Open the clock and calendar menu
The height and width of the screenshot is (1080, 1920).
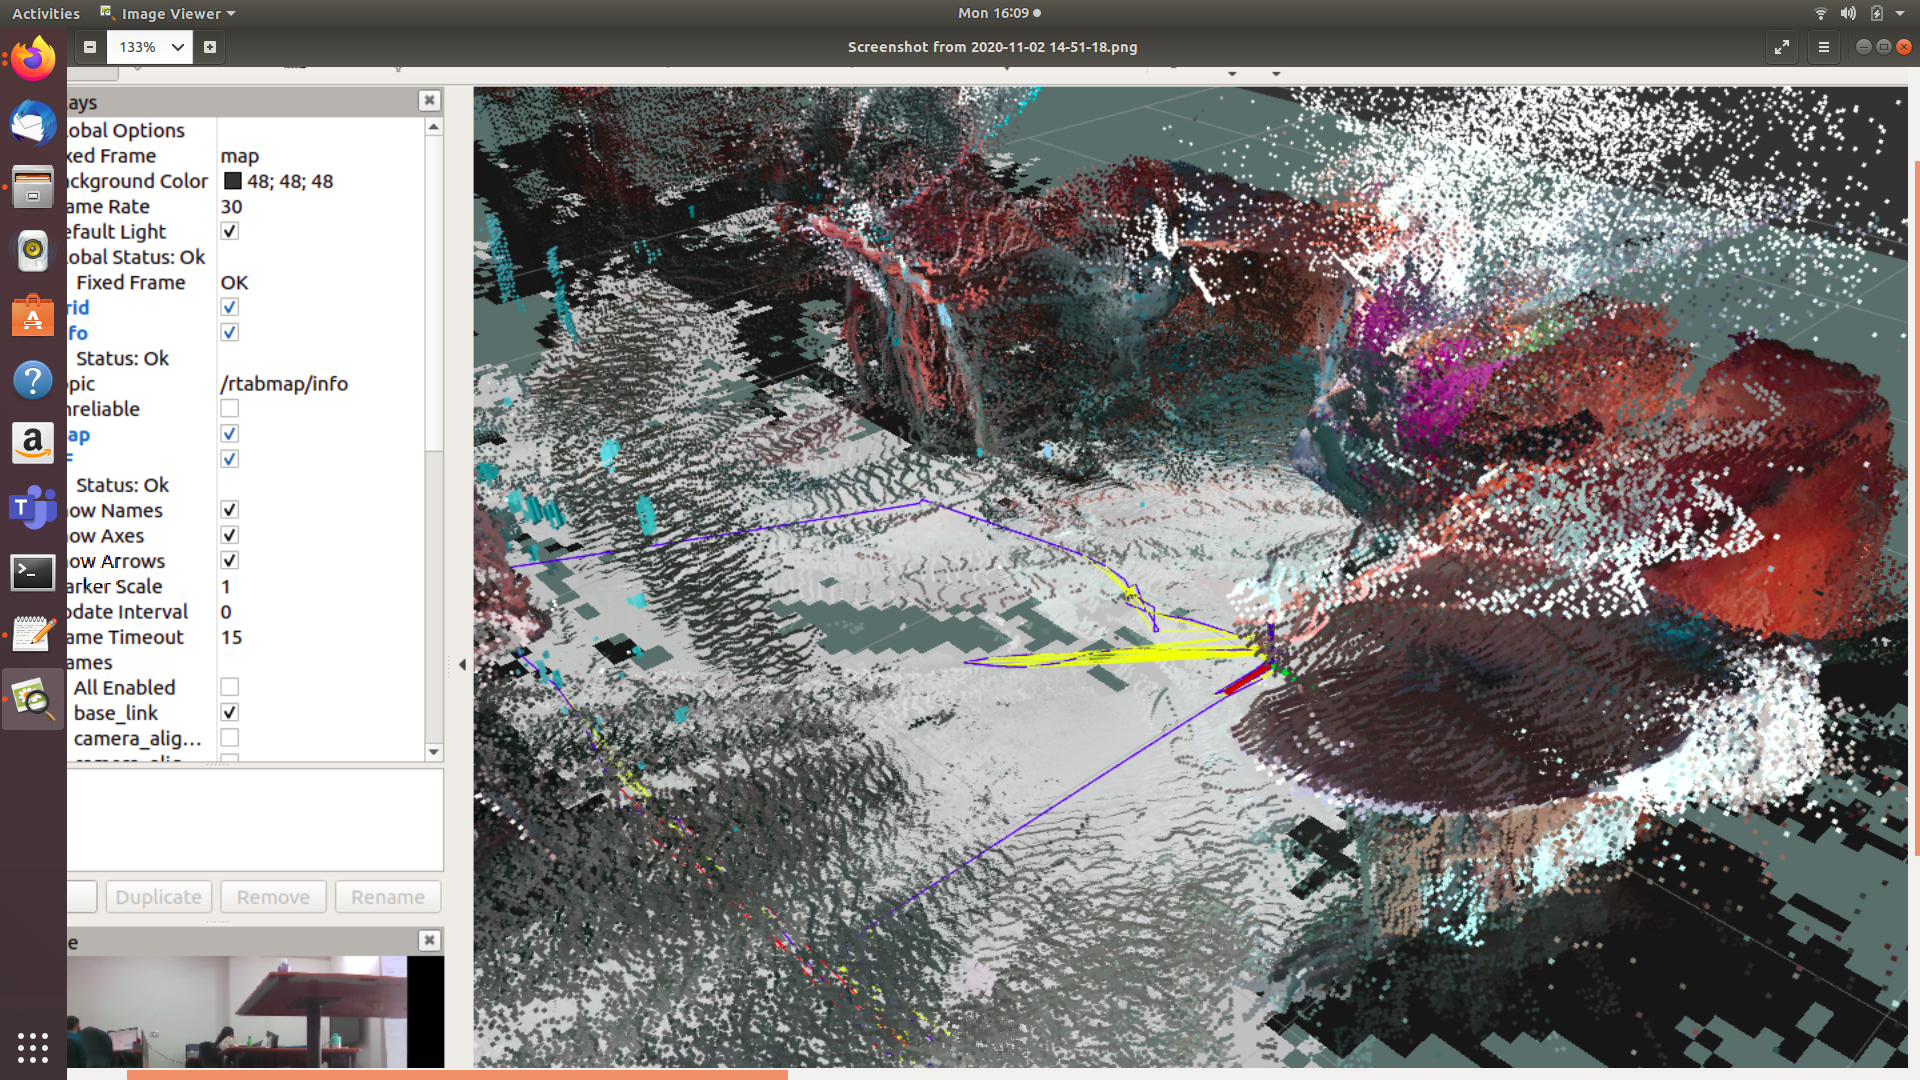point(999,13)
